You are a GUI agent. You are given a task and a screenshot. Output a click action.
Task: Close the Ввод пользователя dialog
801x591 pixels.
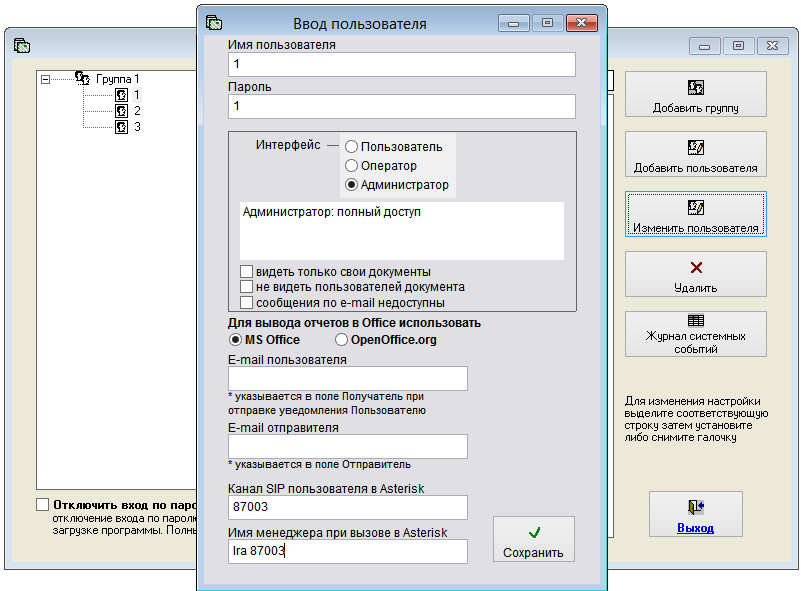pos(581,23)
